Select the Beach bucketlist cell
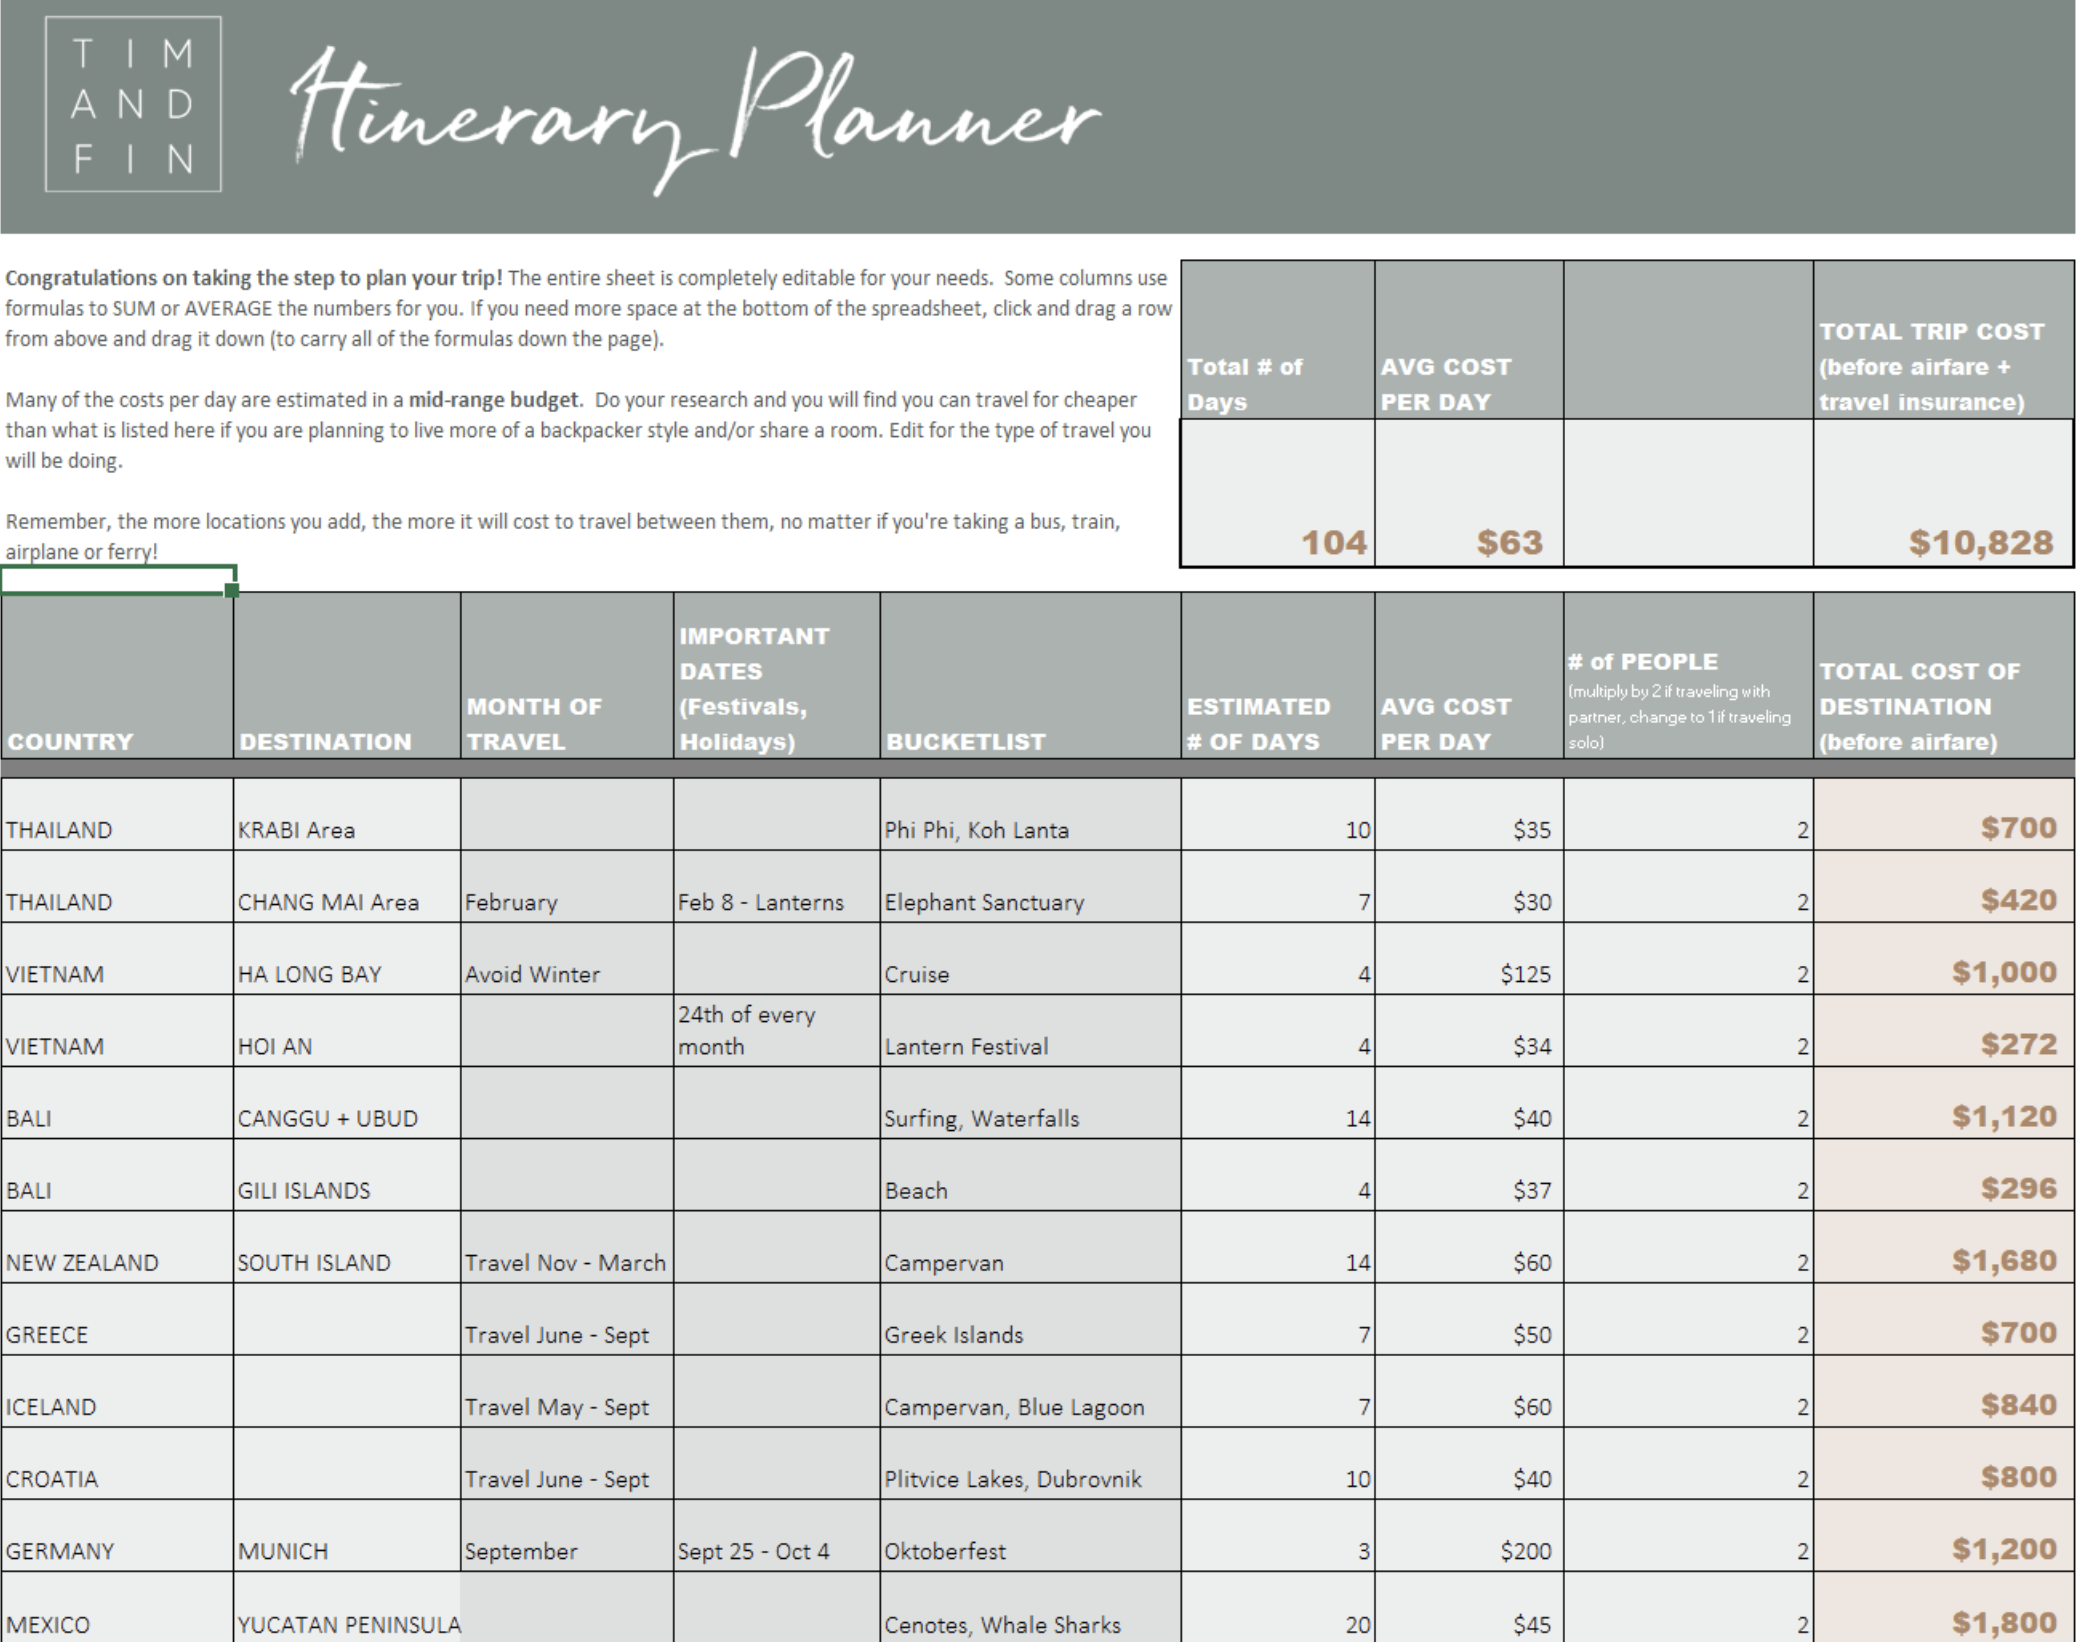The image size is (2076, 1642). pyautogui.click(x=1030, y=1175)
